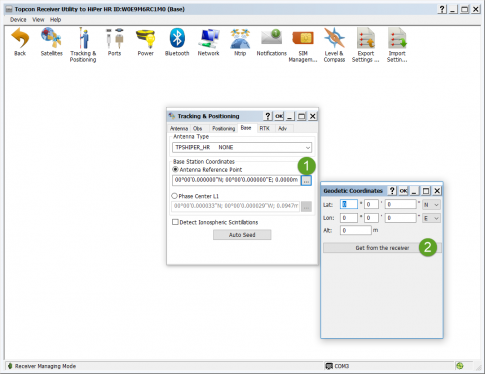Close the Geodetic Coordinates dialog
The height and width of the screenshot is (374, 485).
click(437, 191)
